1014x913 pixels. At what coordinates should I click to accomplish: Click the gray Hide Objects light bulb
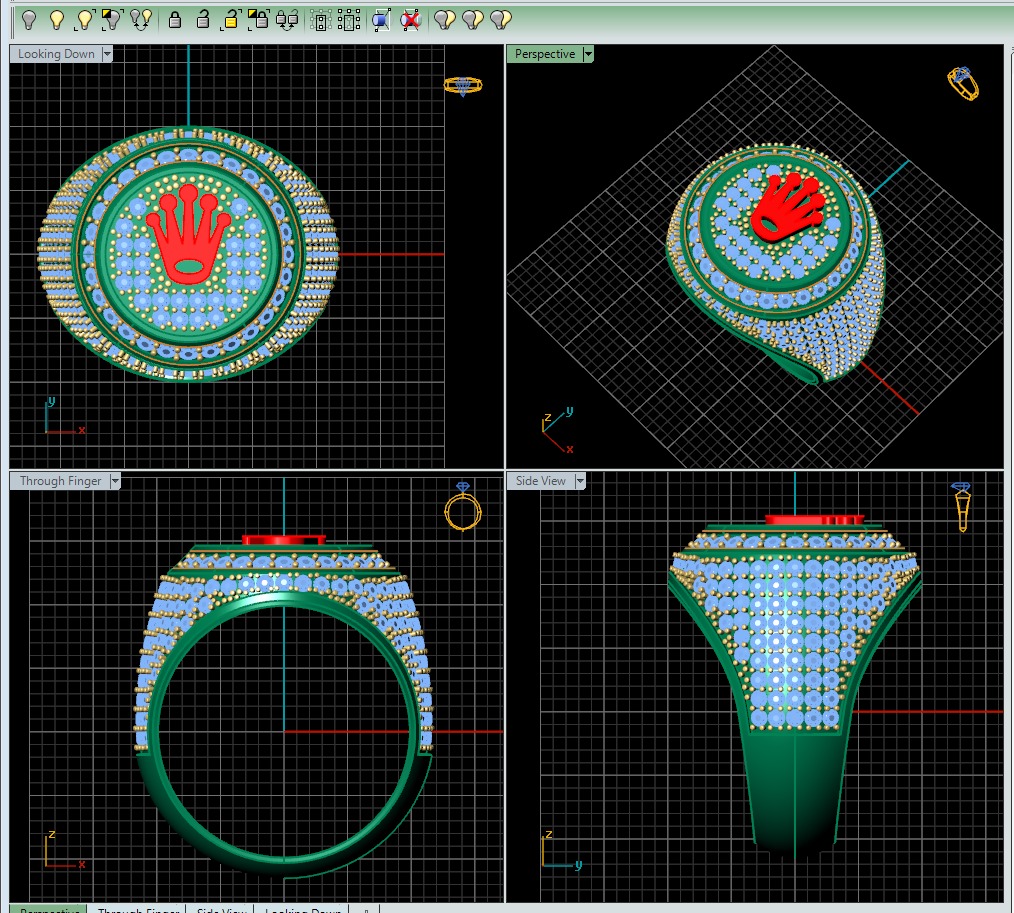(29, 20)
